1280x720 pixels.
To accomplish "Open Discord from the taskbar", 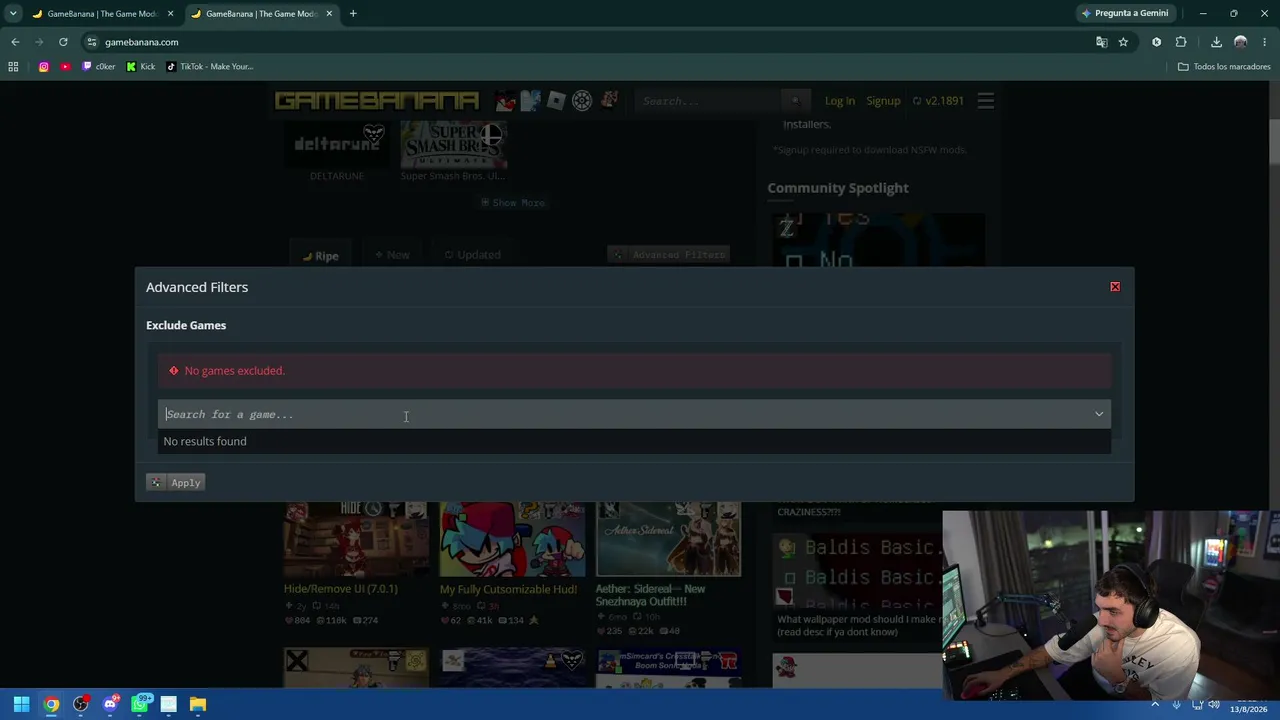I will (110, 704).
